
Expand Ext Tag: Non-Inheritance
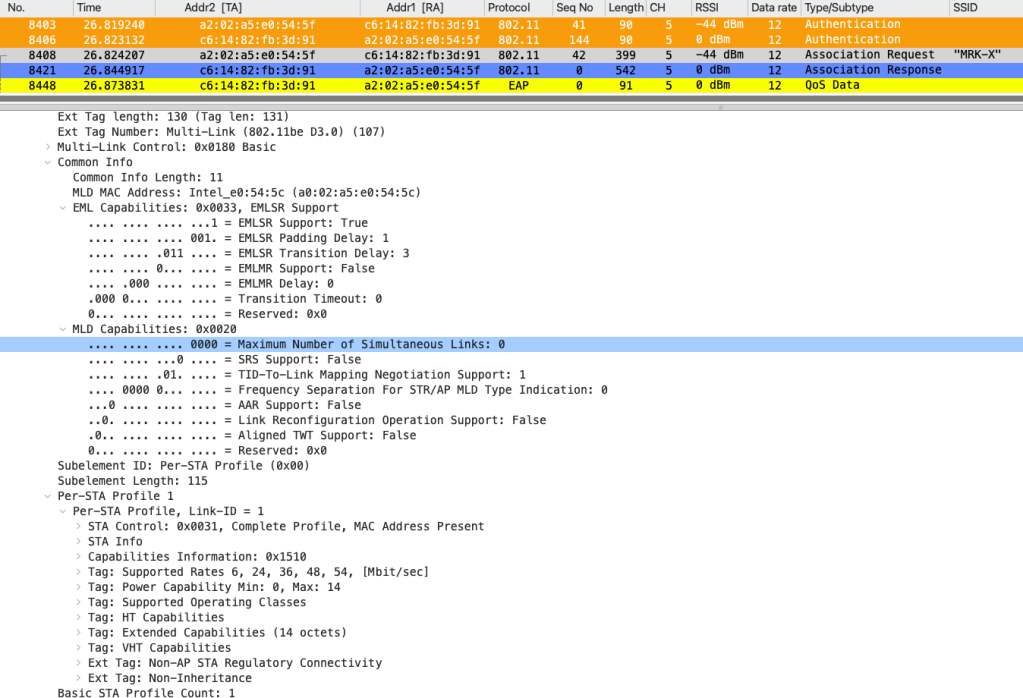coord(79,678)
